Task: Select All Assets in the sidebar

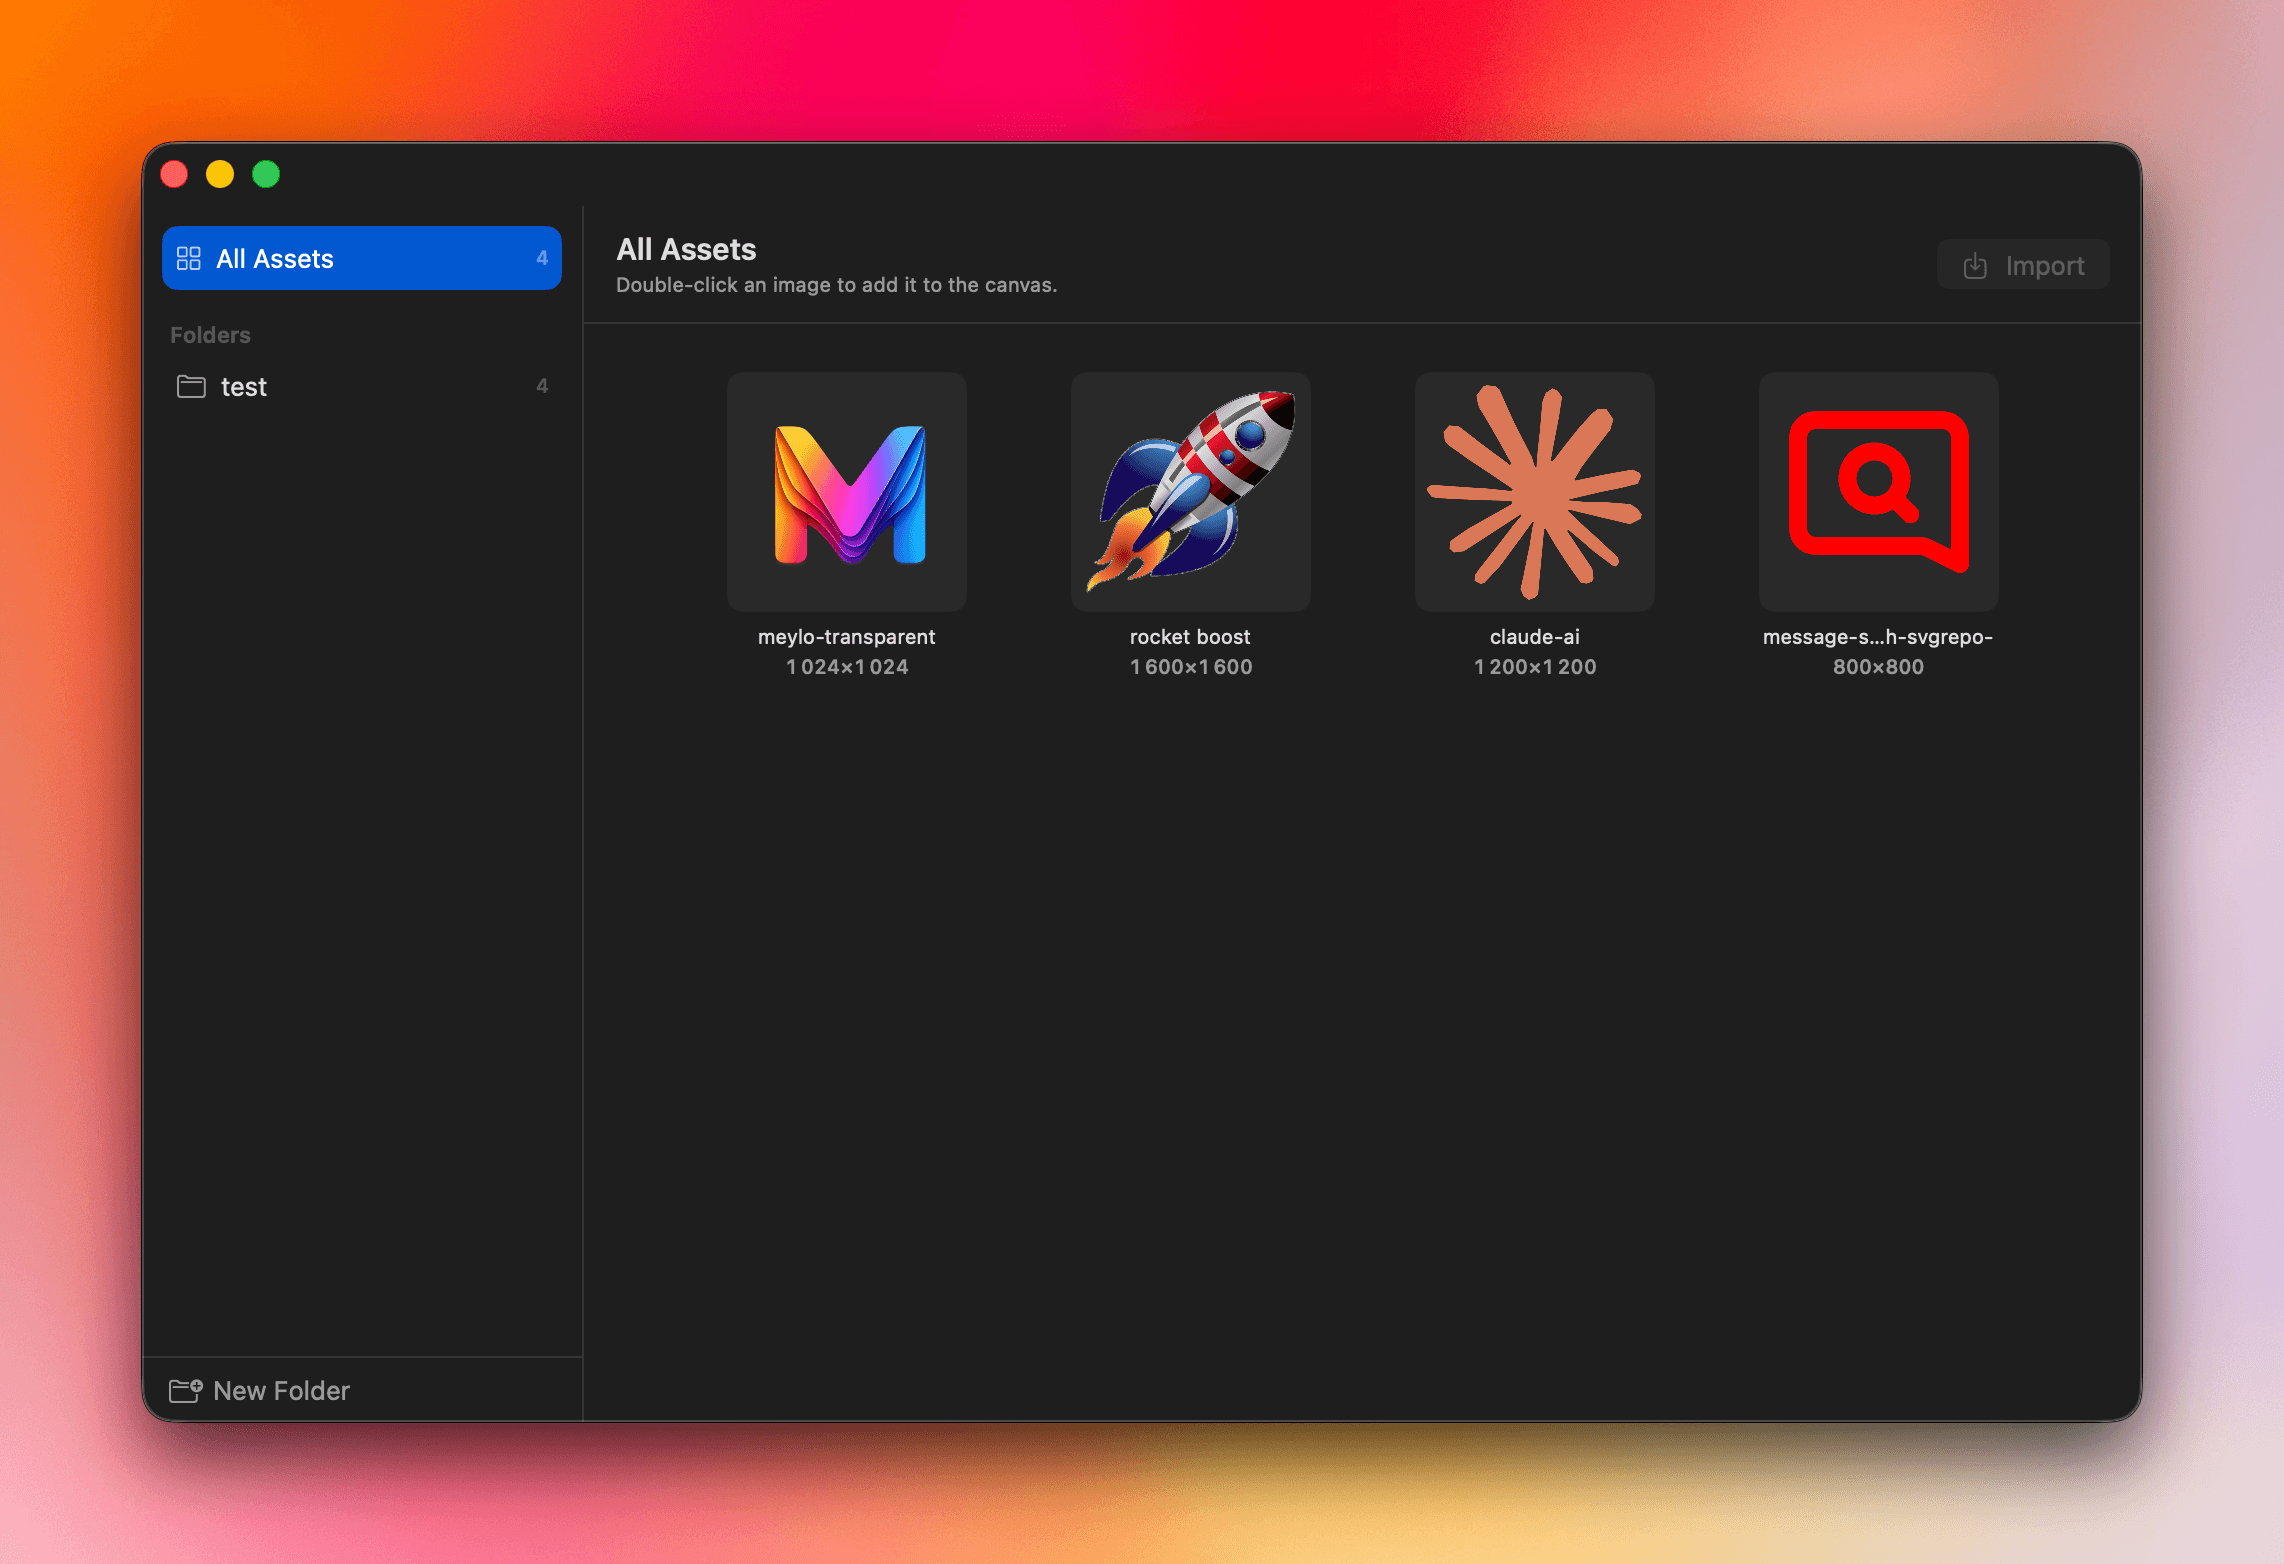Action: [x=361, y=258]
